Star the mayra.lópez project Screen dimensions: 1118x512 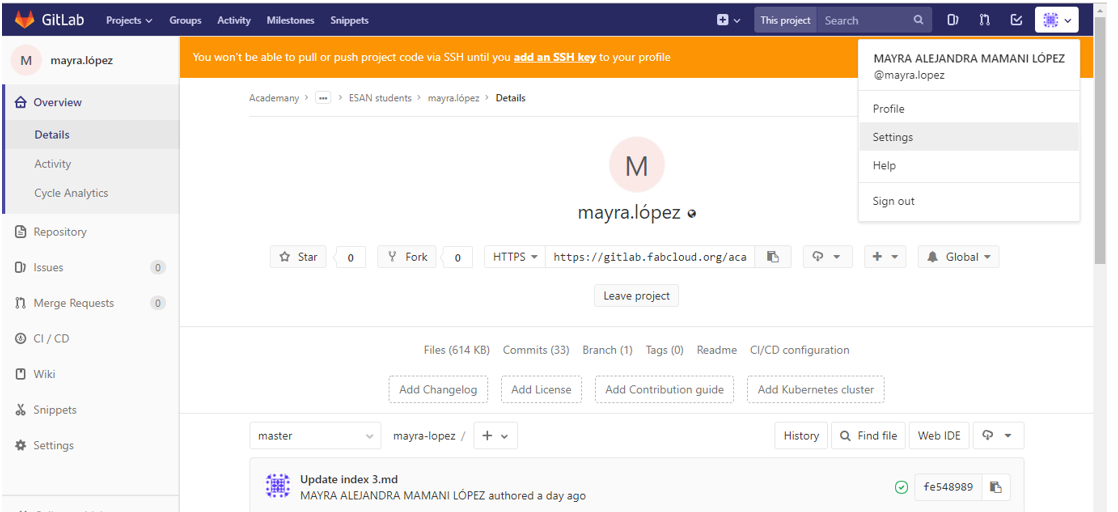[x=298, y=257]
